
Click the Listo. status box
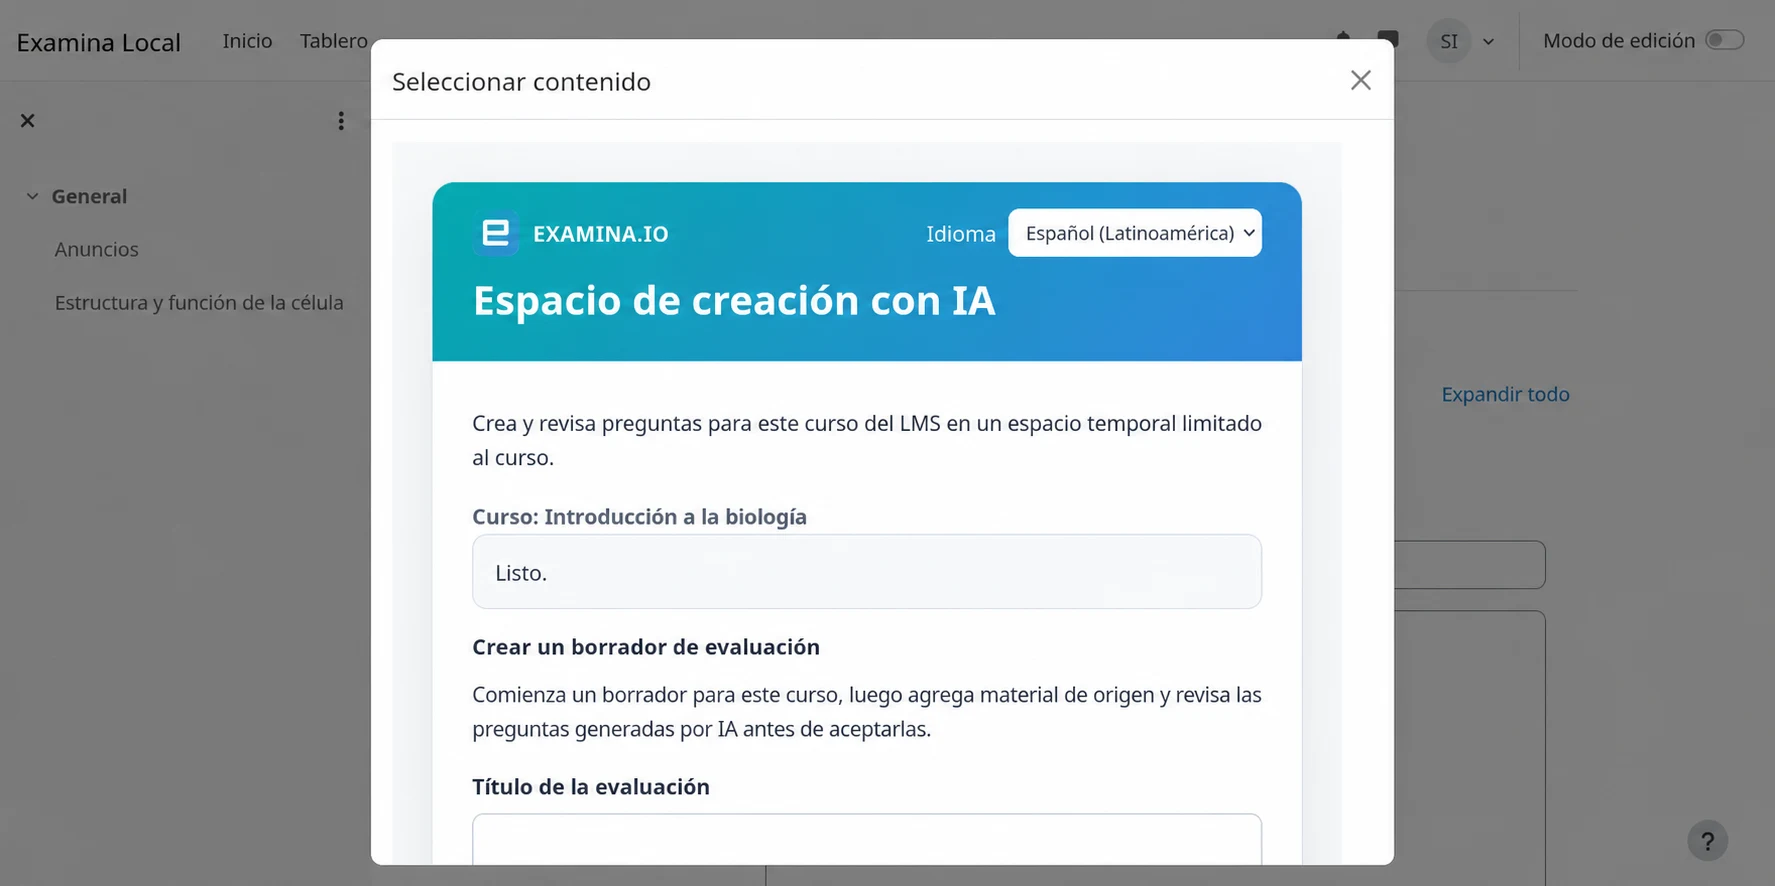click(x=867, y=572)
